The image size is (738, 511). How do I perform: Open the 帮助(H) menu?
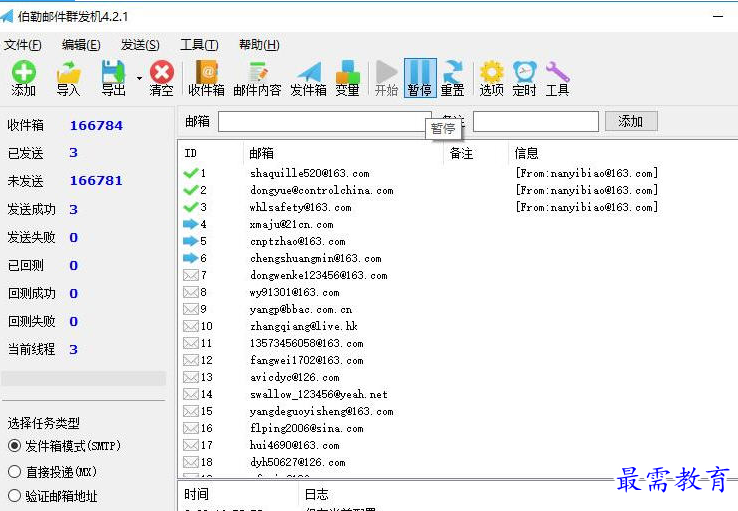click(259, 45)
